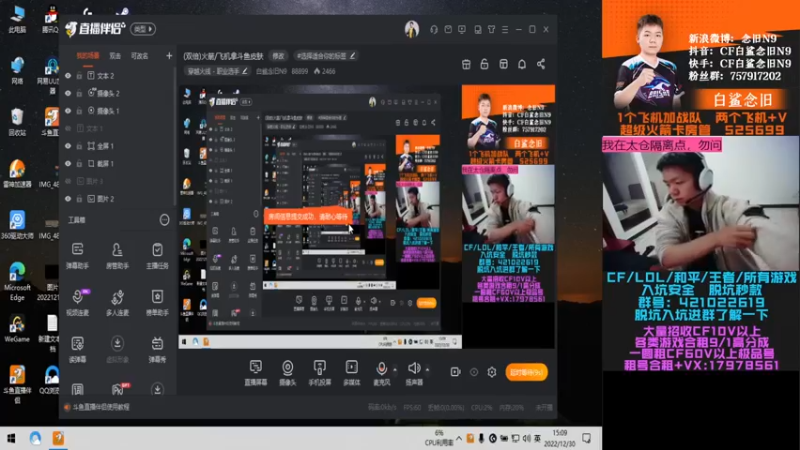800x450 pixels.
Task: Add a 手机投屏 phone cast source
Action: pos(319,372)
